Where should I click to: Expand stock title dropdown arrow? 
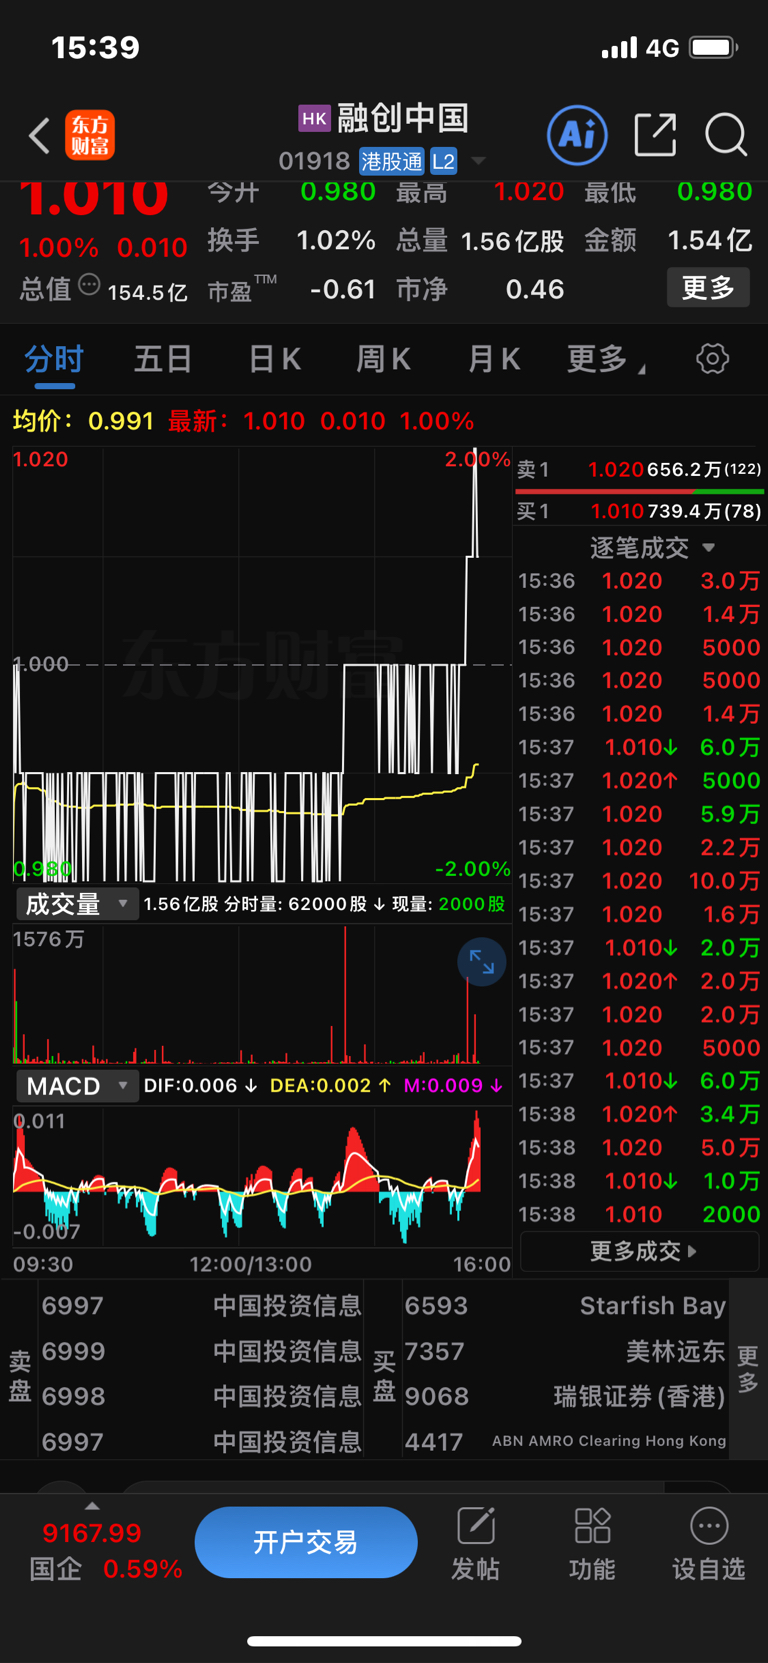point(479,161)
